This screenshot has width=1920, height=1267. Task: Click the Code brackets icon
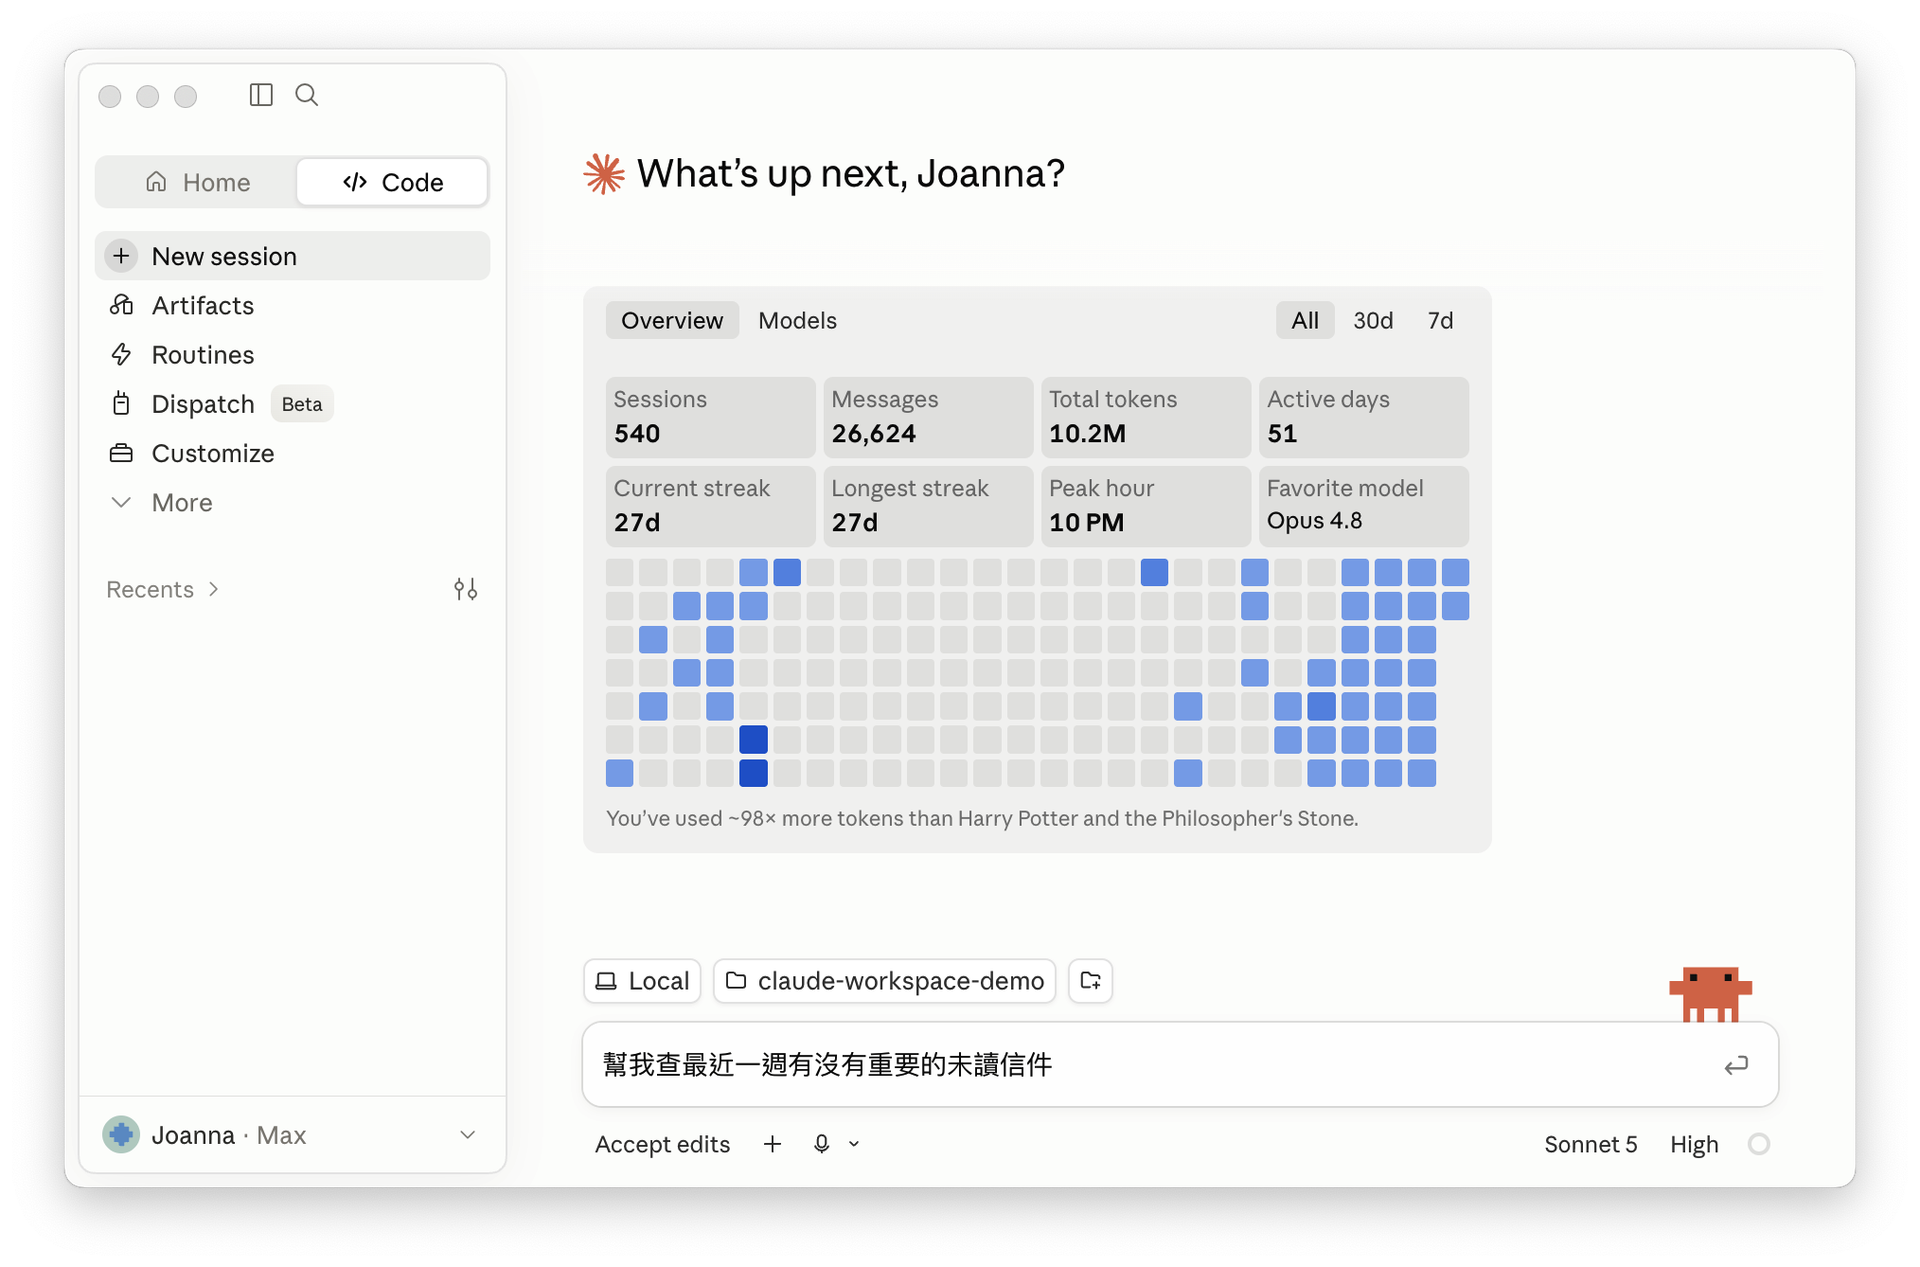coord(355,182)
